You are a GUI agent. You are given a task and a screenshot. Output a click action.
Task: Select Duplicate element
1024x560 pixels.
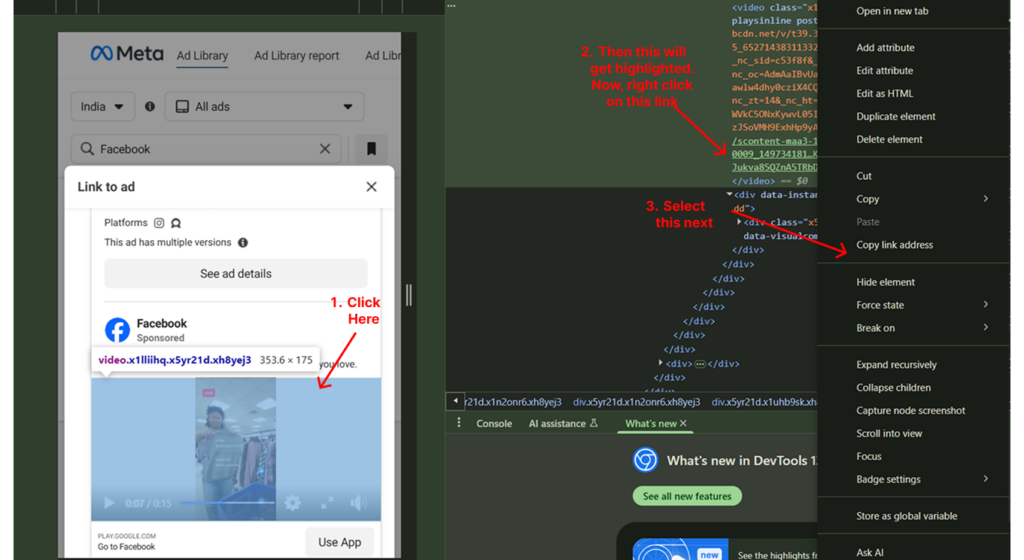pyautogui.click(x=895, y=116)
